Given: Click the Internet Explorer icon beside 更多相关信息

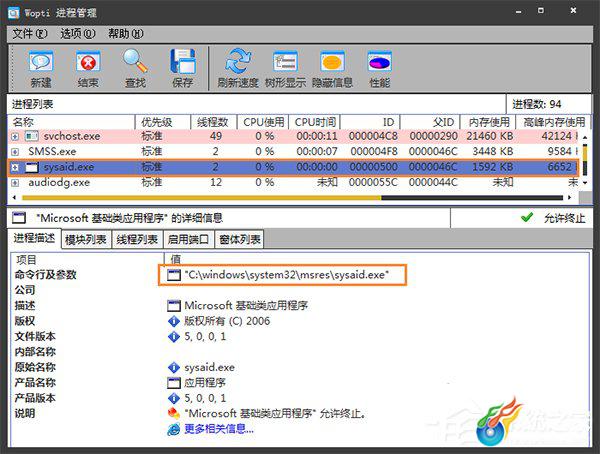Looking at the screenshot, I should click(x=174, y=429).
